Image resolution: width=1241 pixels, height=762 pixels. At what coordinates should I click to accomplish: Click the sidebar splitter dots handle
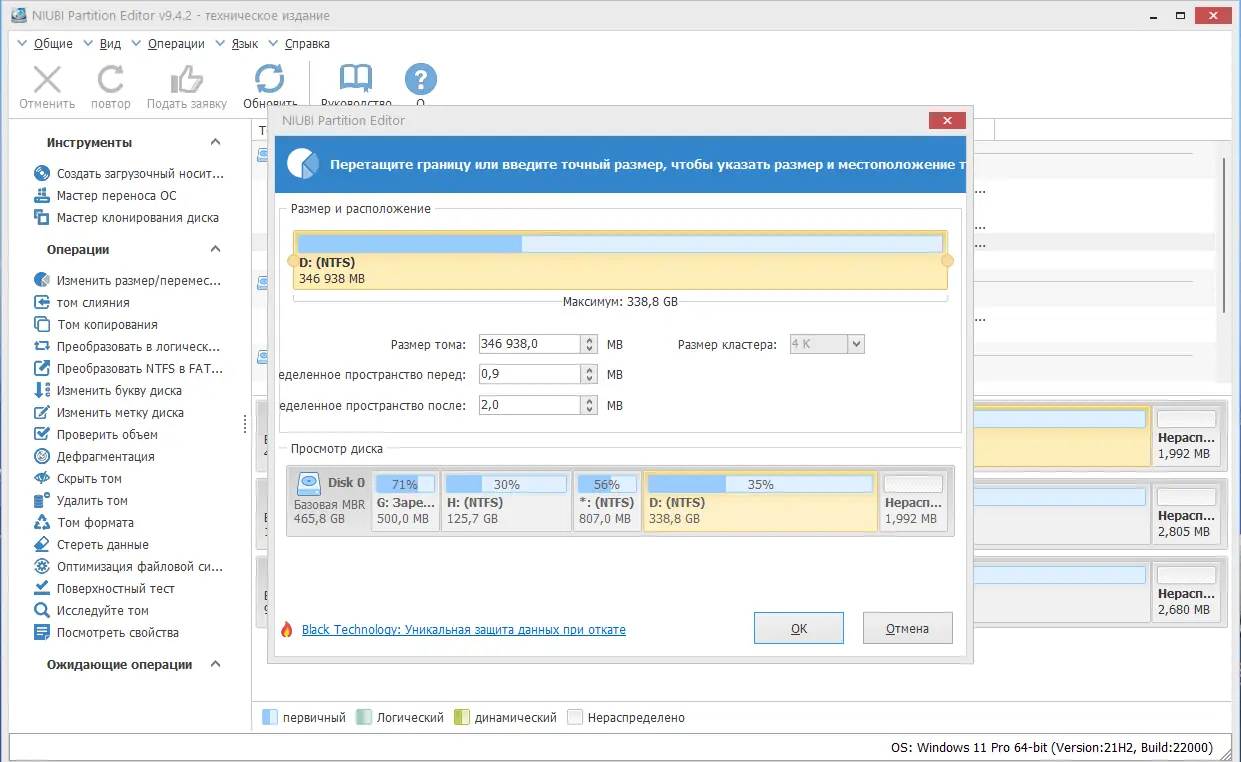point(245,425)
